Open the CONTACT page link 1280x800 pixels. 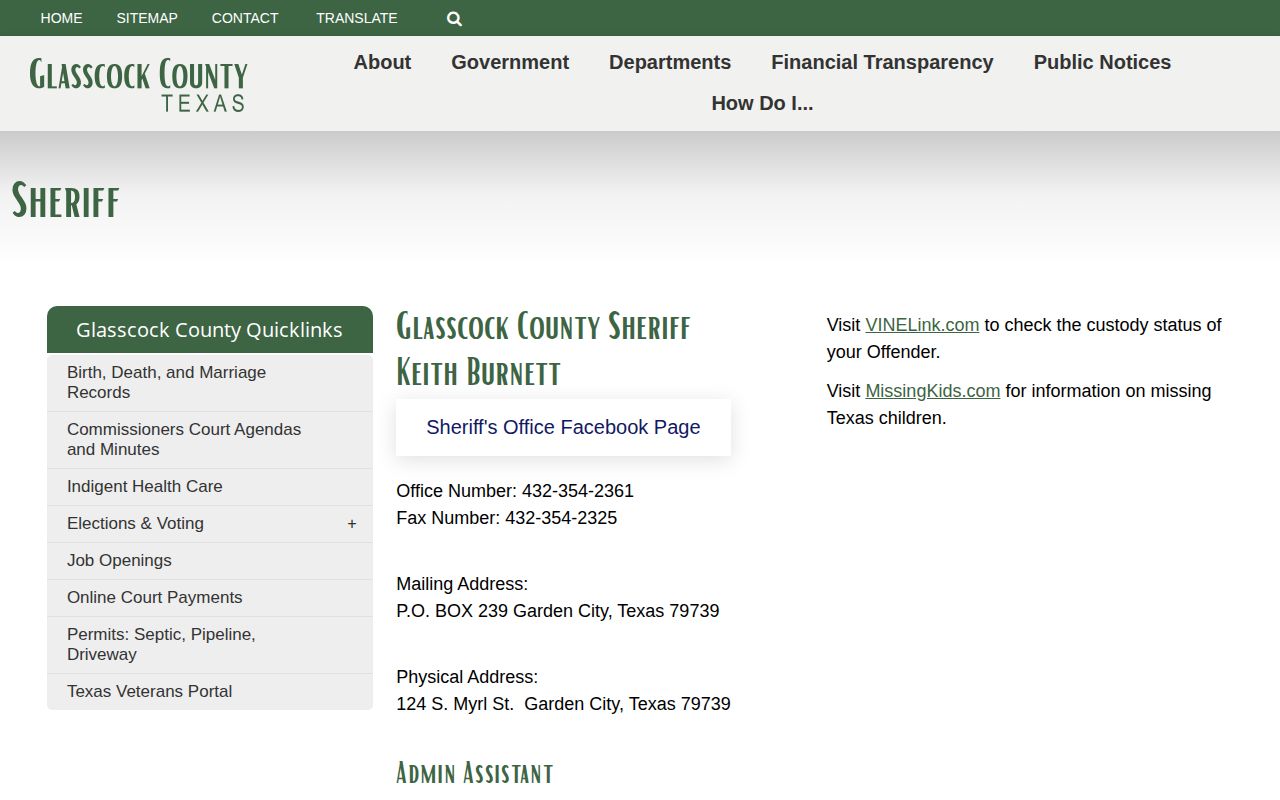click(x=245, y=18)
